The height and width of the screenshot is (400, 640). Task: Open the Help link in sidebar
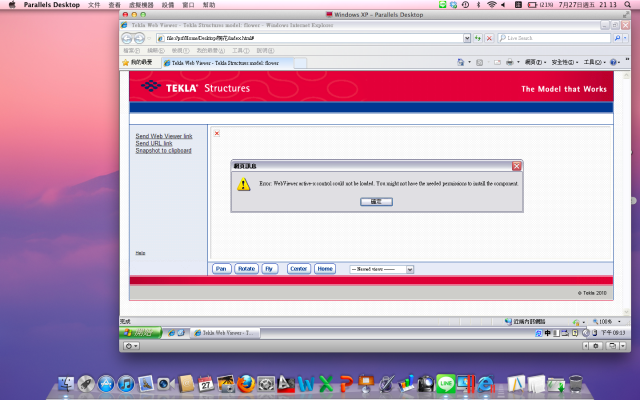(x=140, y=253)
